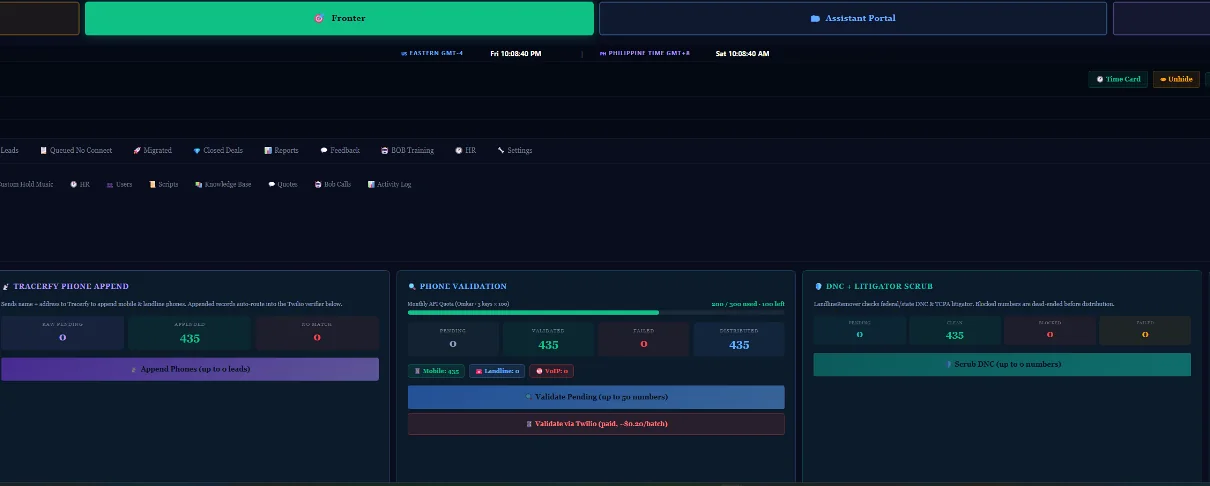The image size is (1210, 486).
Task: Click the Migrated rocket icon
Action: tap(136, 150)
